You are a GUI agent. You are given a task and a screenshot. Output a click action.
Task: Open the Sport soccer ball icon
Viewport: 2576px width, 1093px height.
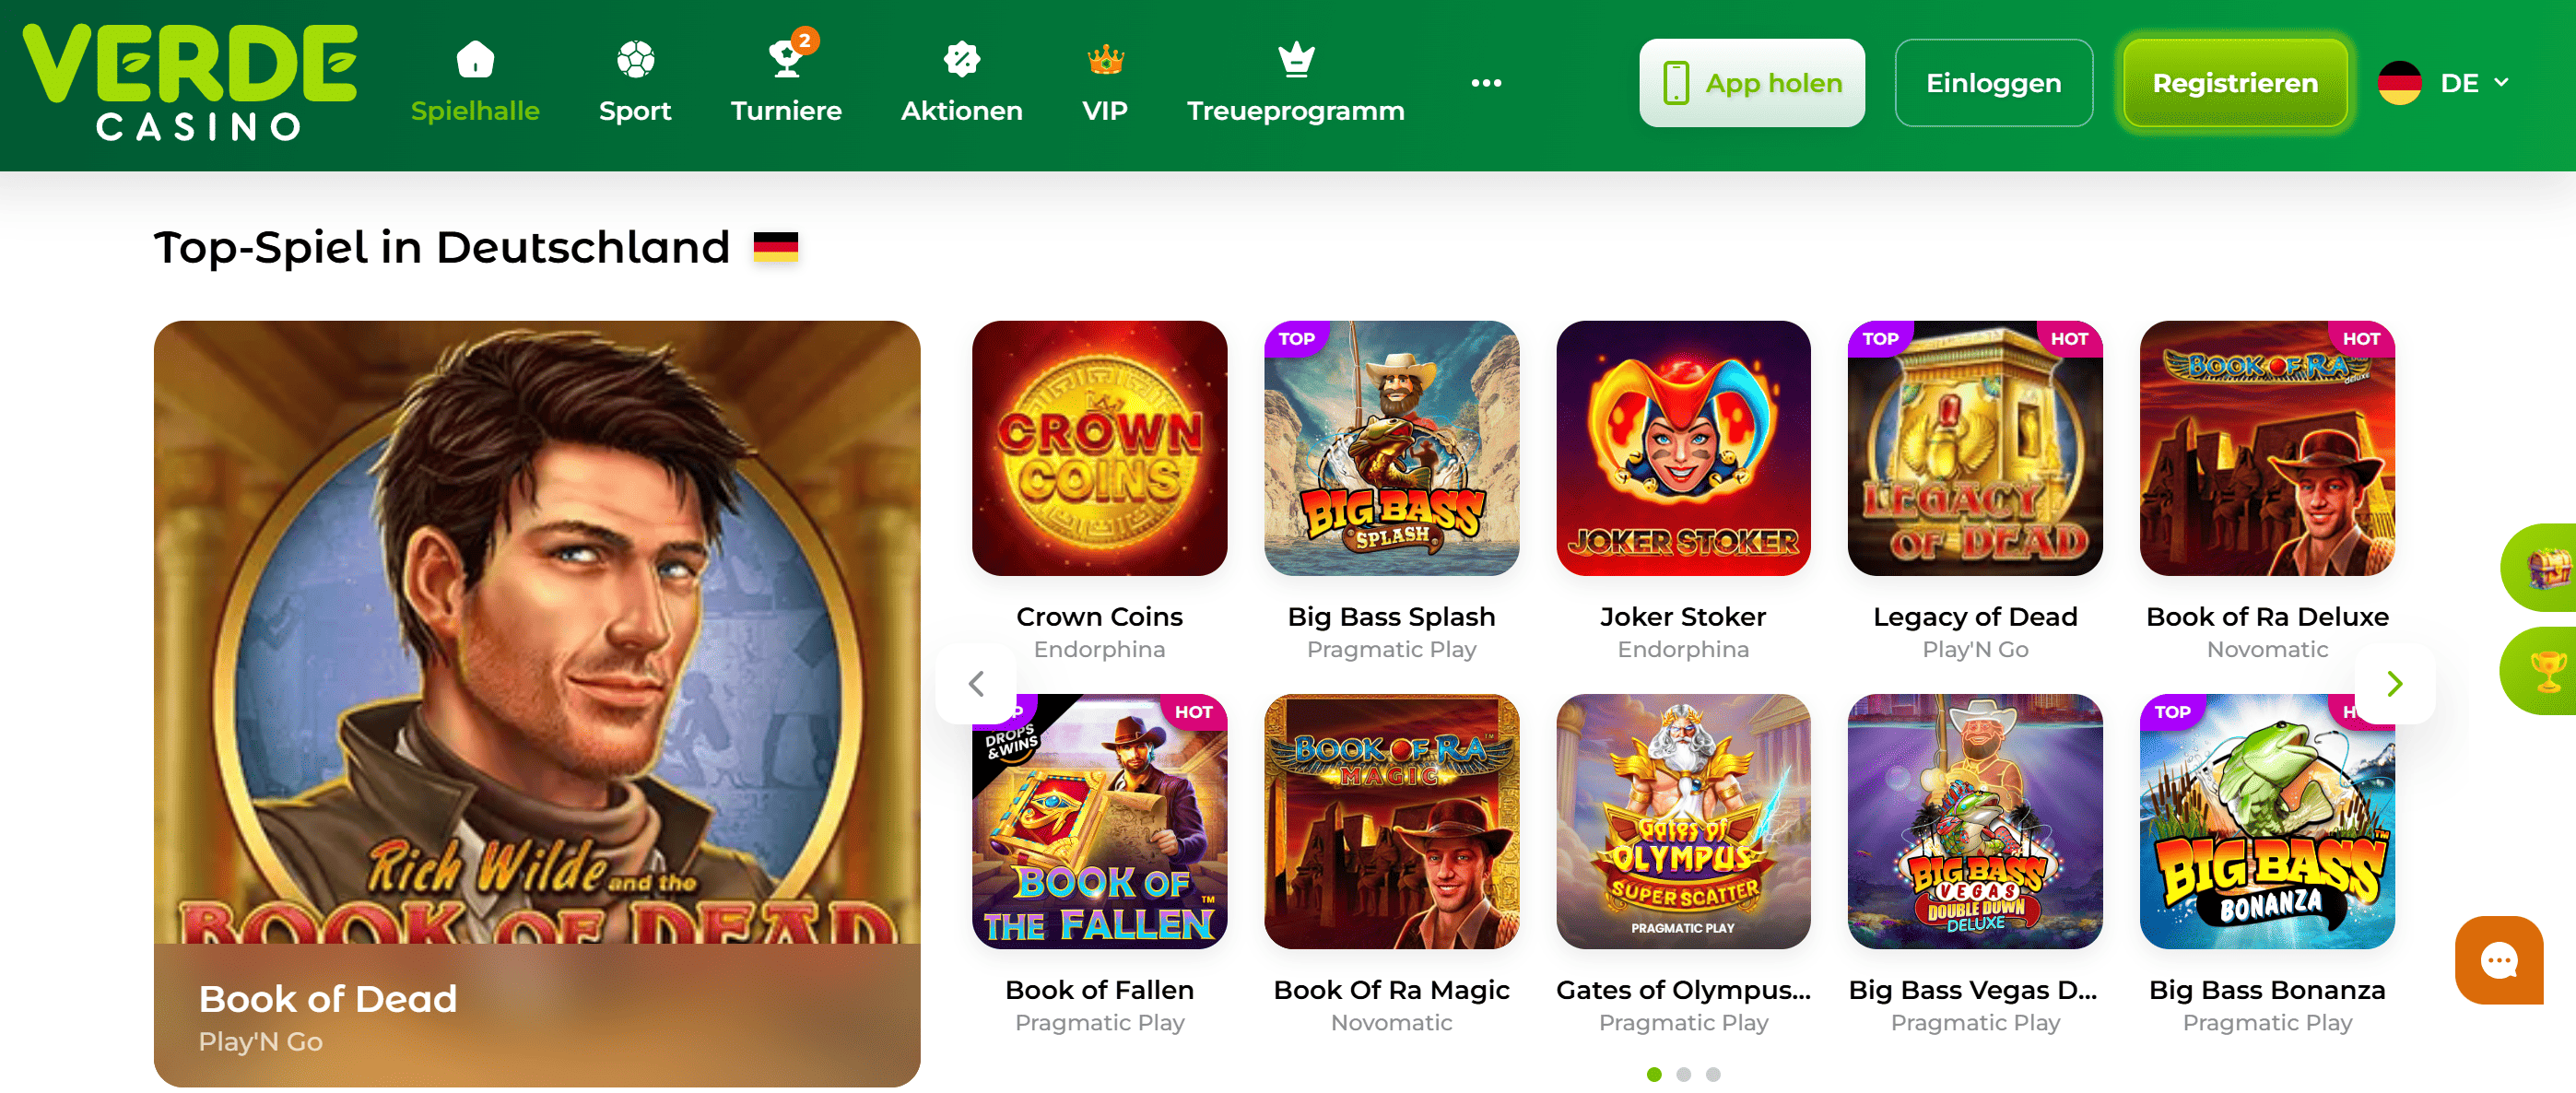tap(635, 59)
